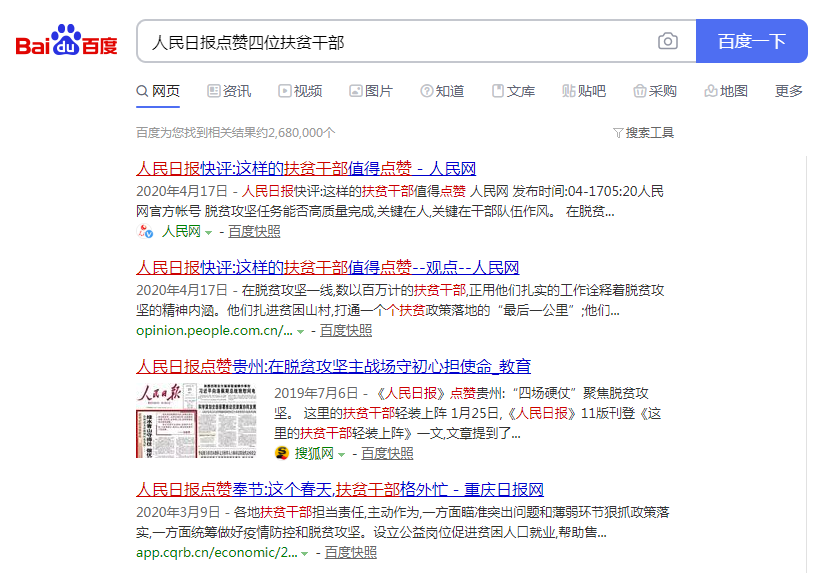Click the 知道 tab question icon
The image size is (815, 573).
427,91
